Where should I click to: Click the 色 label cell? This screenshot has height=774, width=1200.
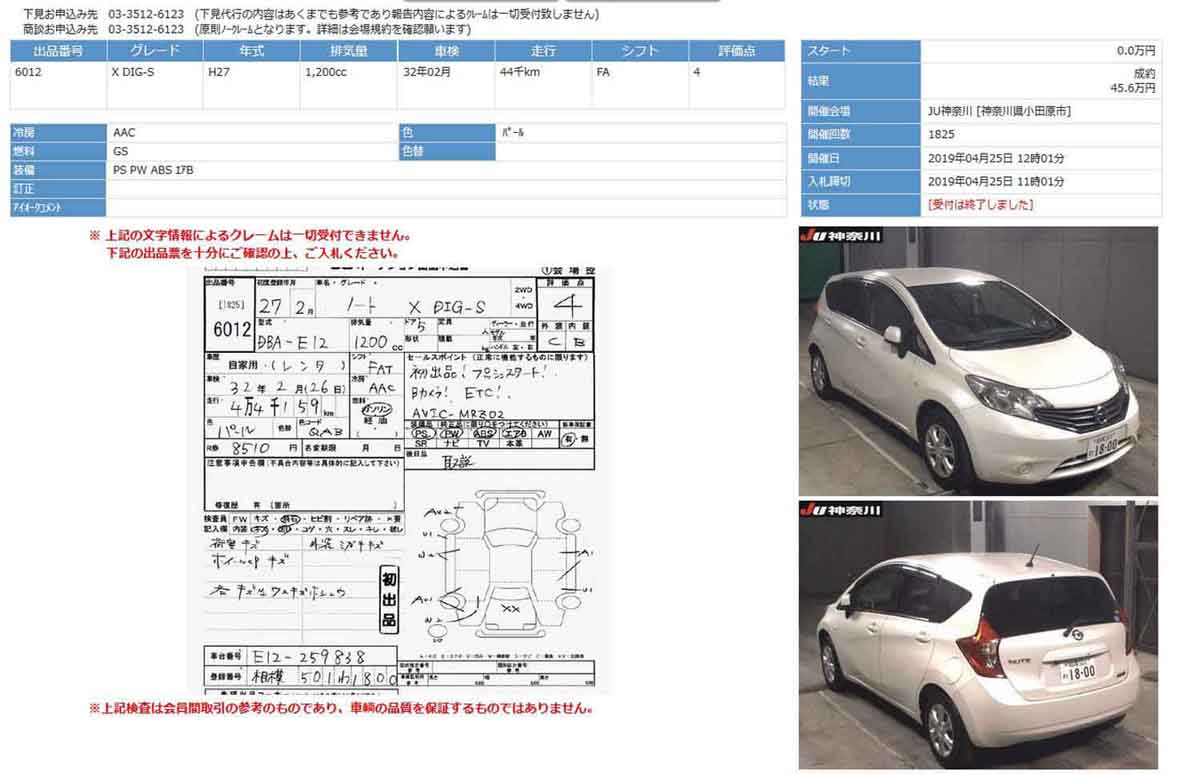coord(447,132)
